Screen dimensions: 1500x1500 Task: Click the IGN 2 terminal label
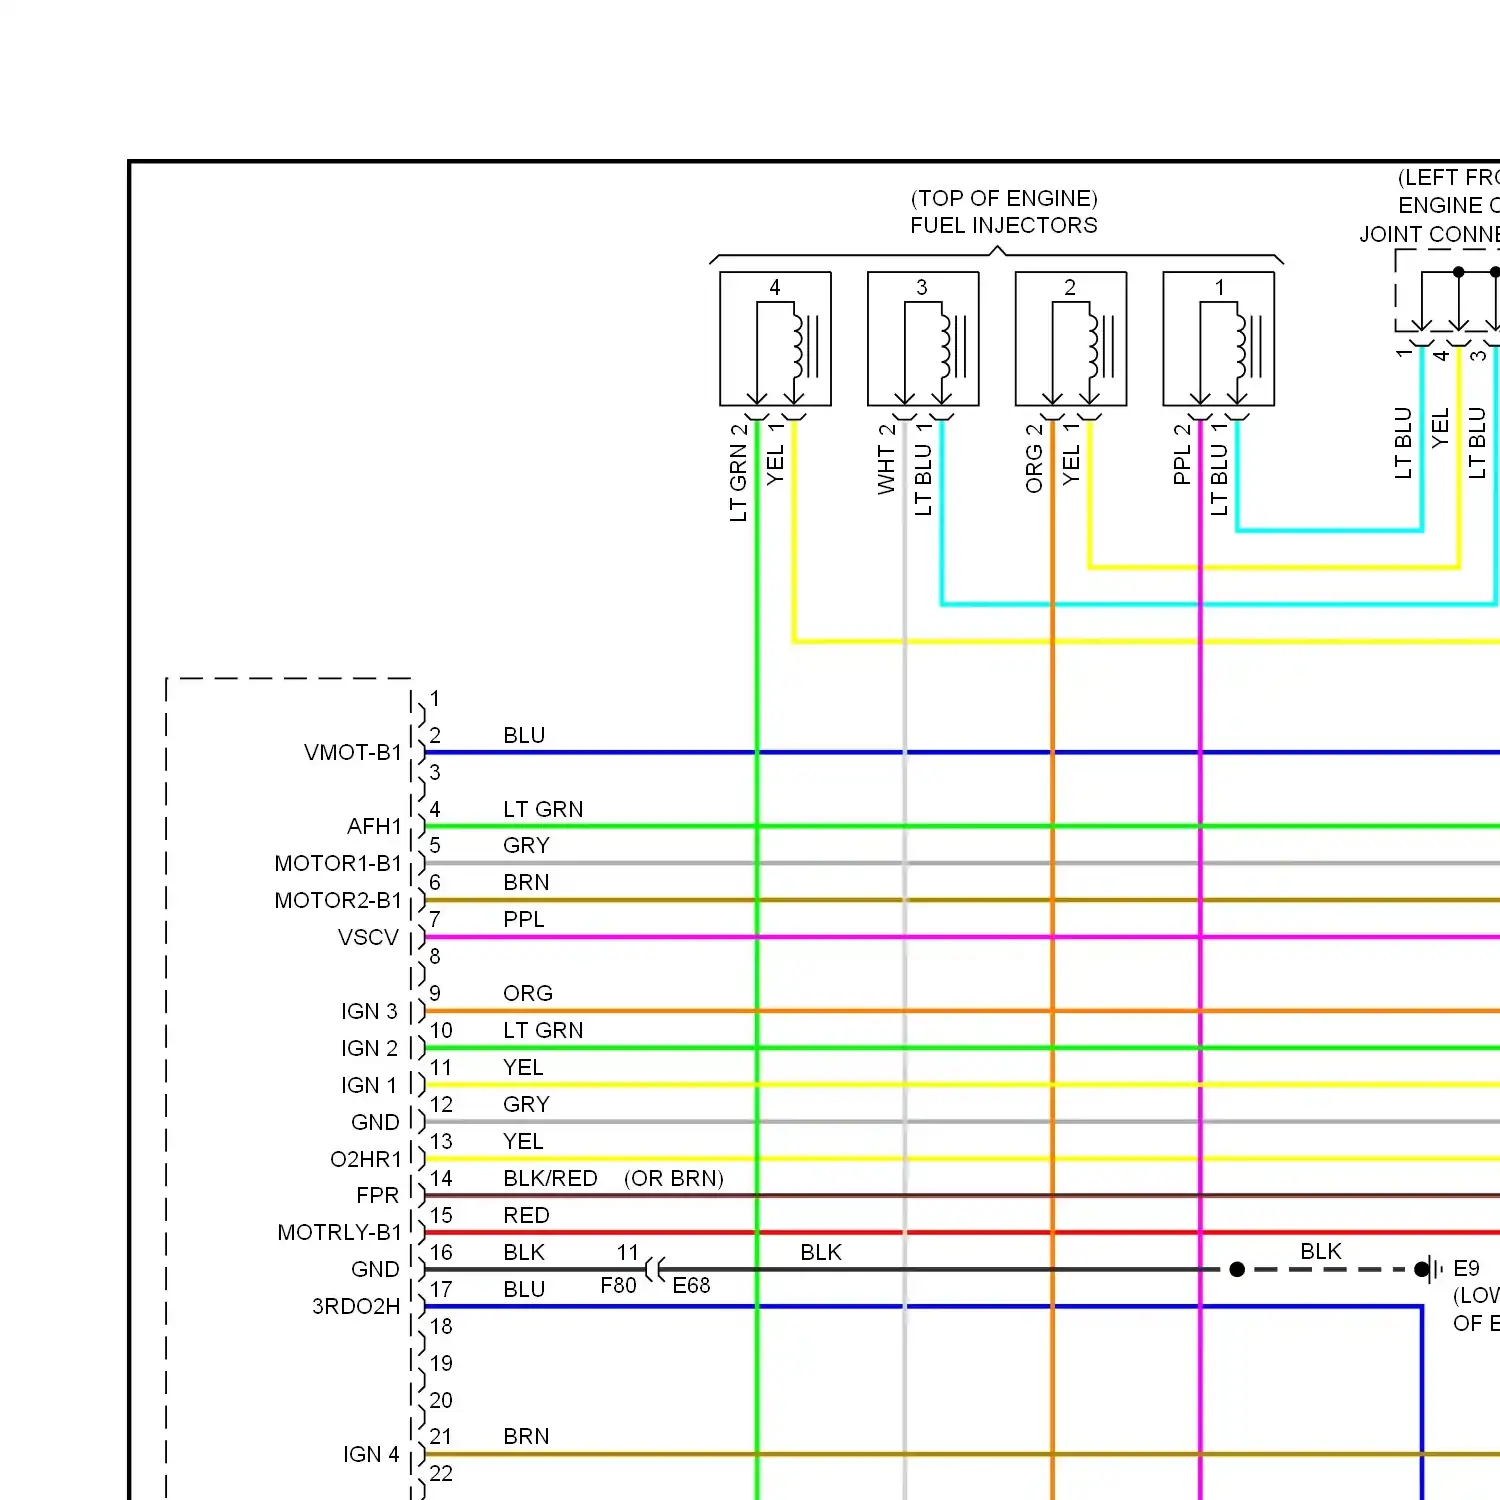[369, 1048]
